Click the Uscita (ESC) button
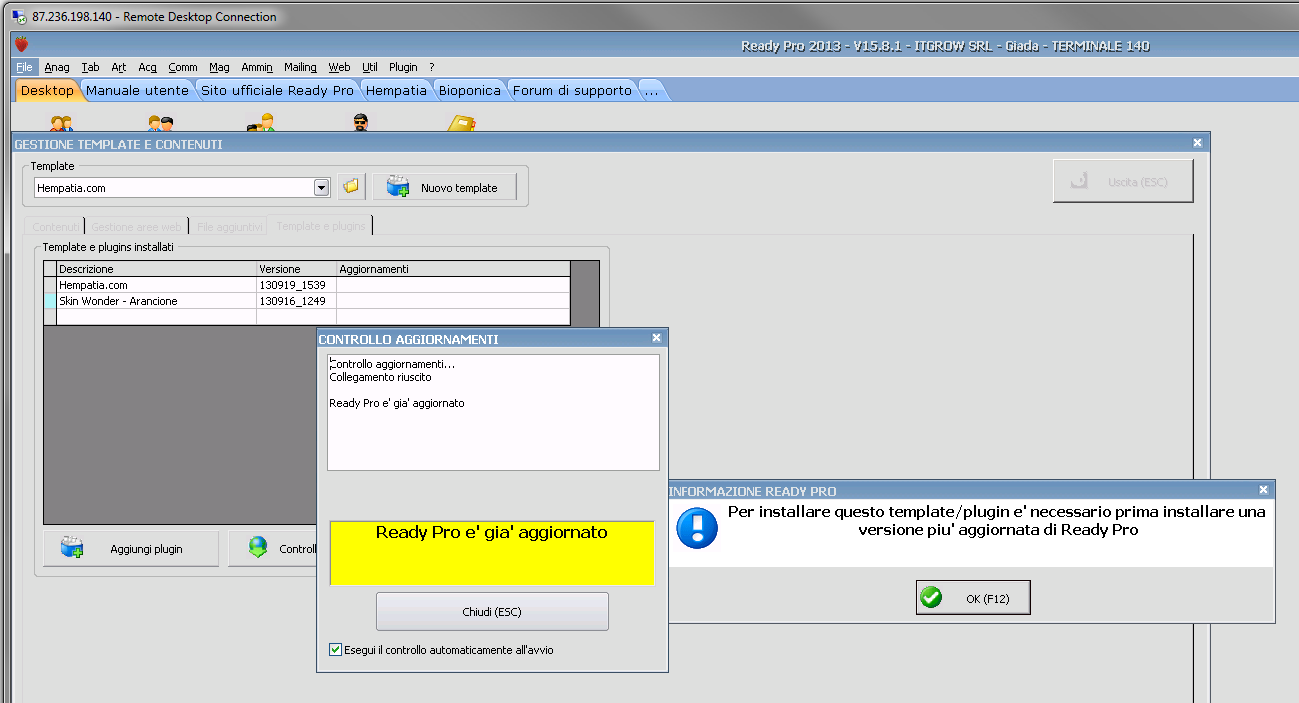The image size is (1299, 703). coord(1123,182)
